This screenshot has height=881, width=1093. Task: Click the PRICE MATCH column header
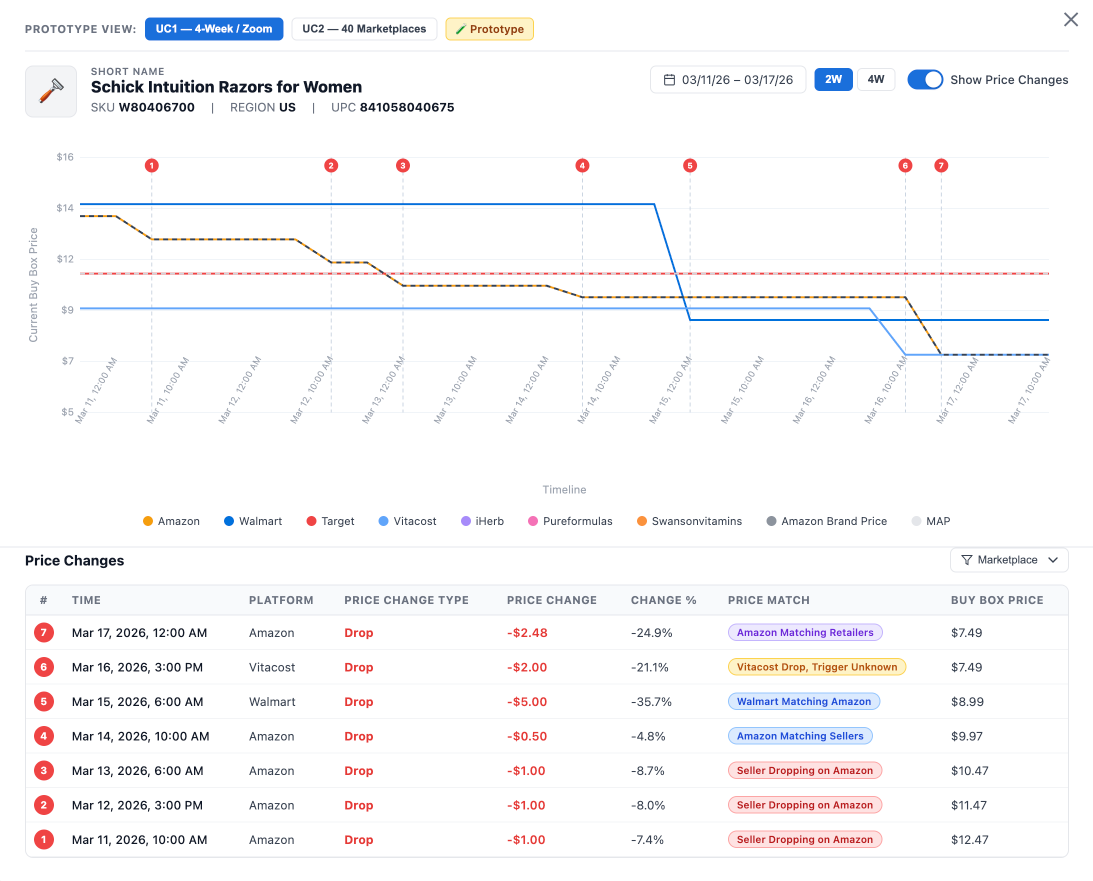pos(769,600)
